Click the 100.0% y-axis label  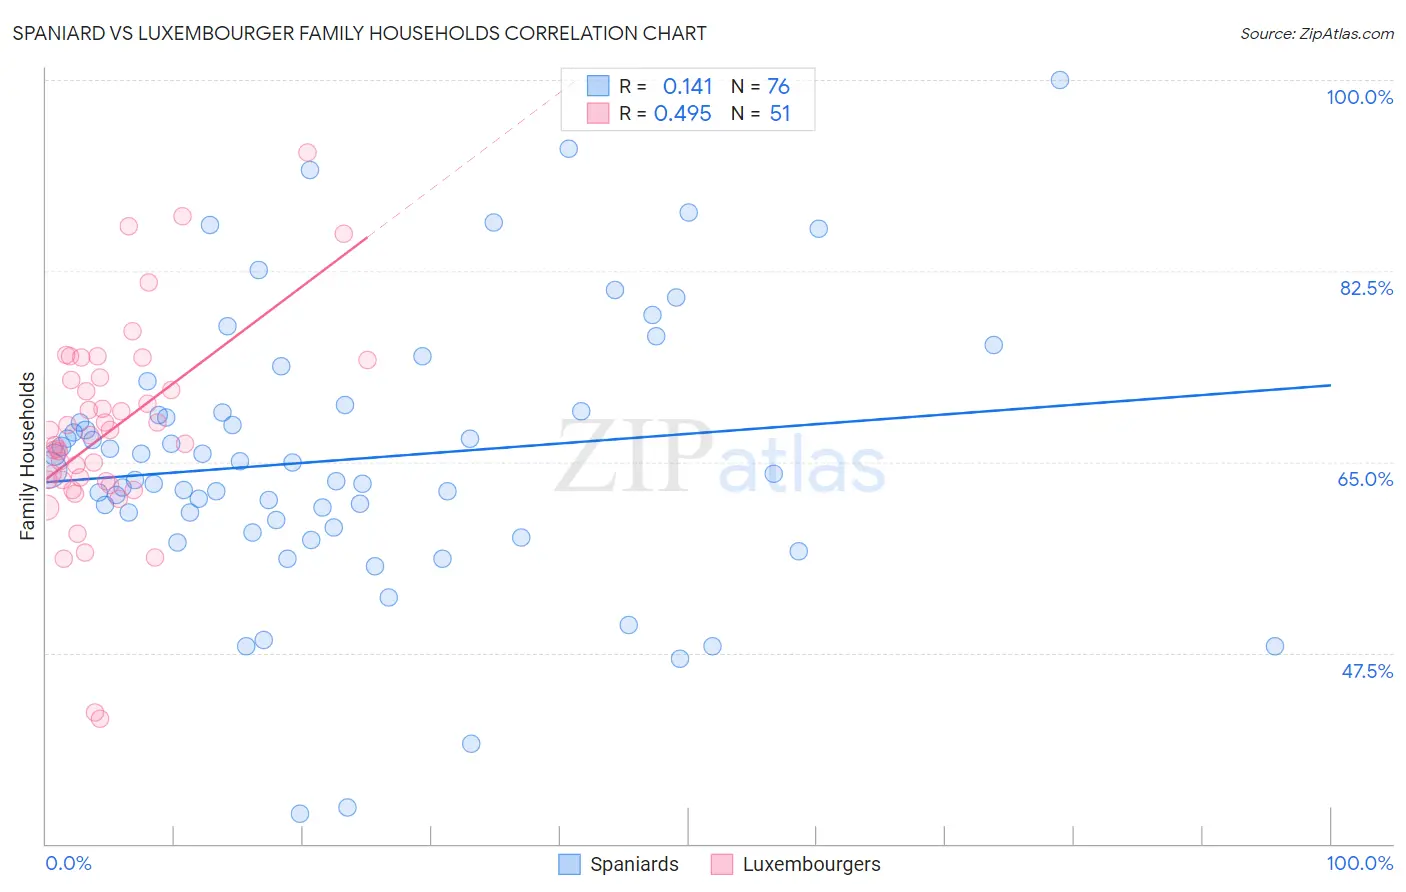click(x=1359, y=97)
